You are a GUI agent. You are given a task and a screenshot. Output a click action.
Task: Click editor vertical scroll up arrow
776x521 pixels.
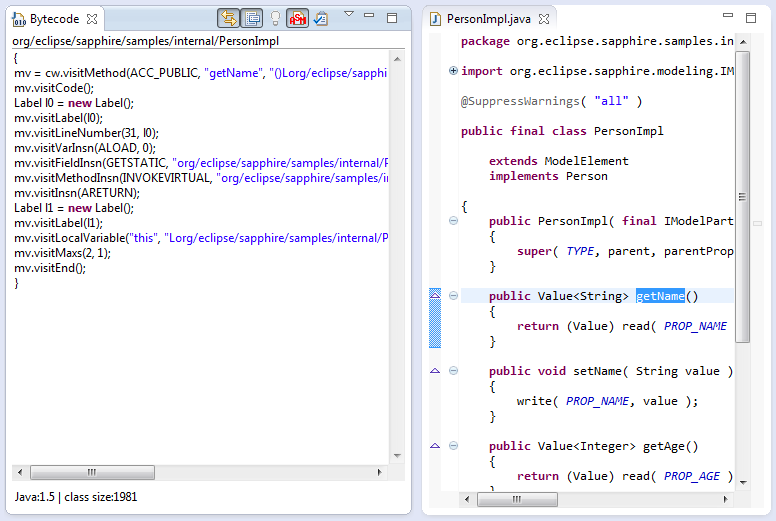pyautogui.click(x=743, y=42)
